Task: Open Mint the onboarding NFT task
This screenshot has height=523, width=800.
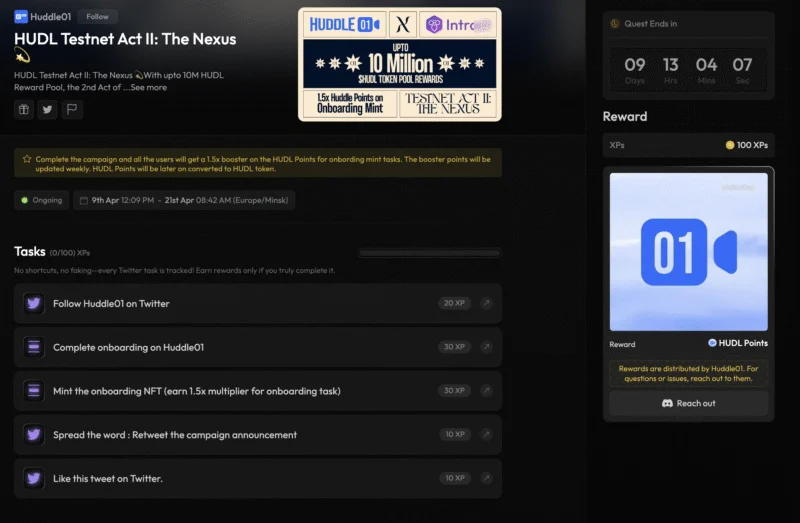Action: pyautogui.click(x=258, y=391)
